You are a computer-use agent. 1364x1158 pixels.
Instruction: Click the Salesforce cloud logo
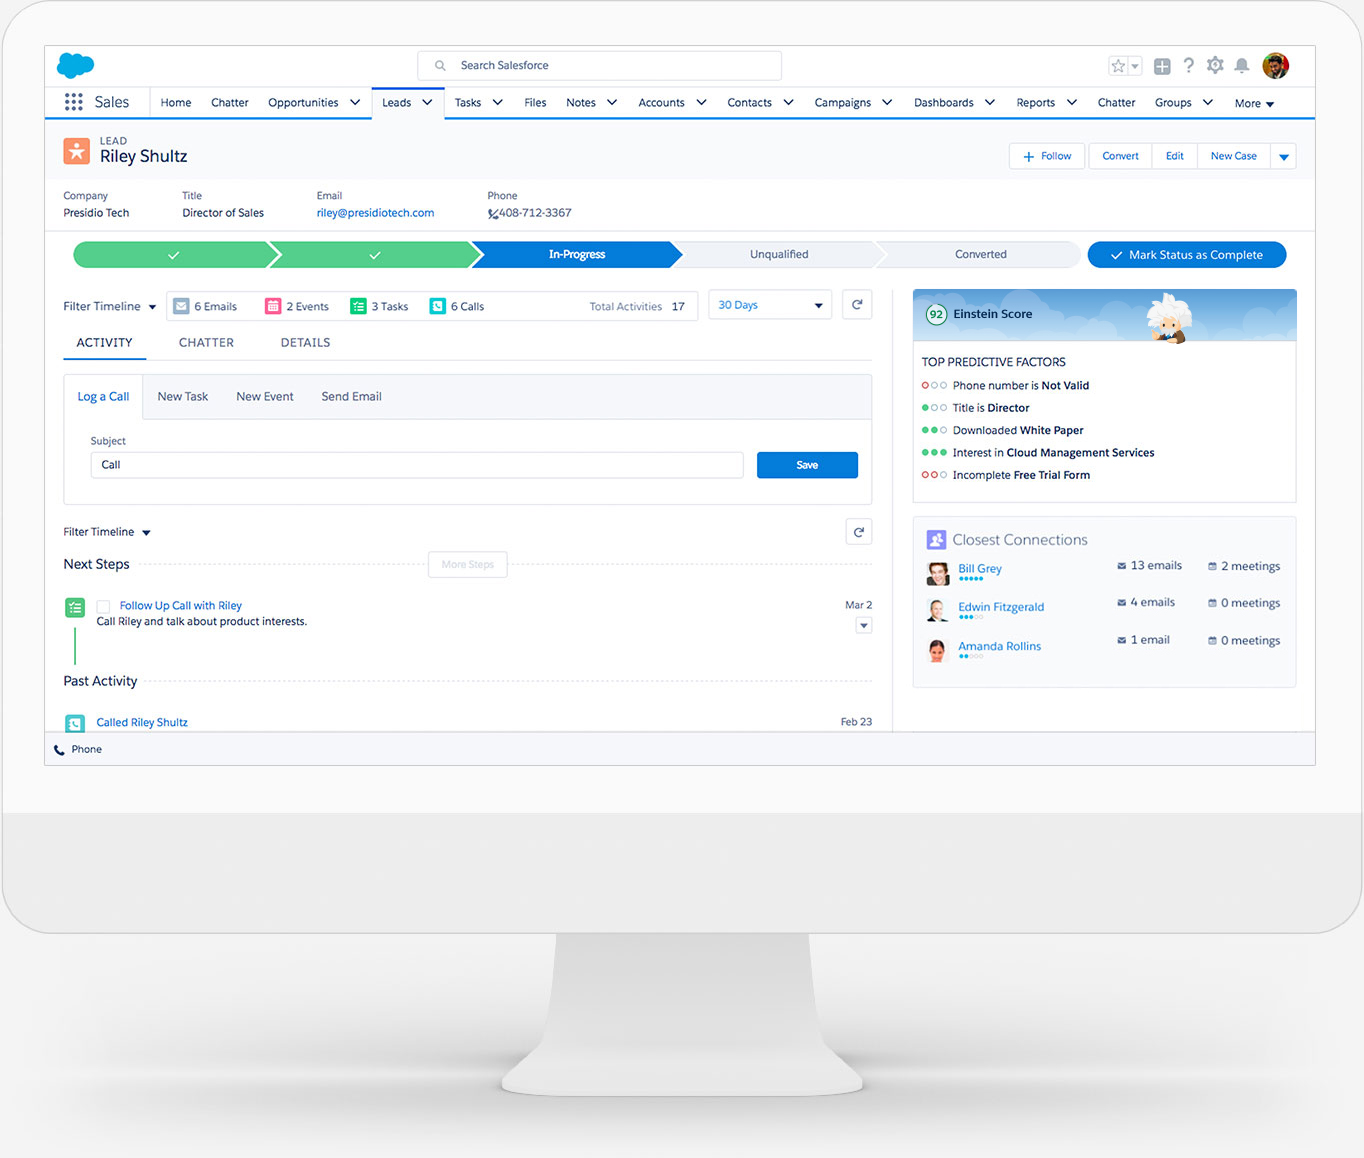(75, 65)
